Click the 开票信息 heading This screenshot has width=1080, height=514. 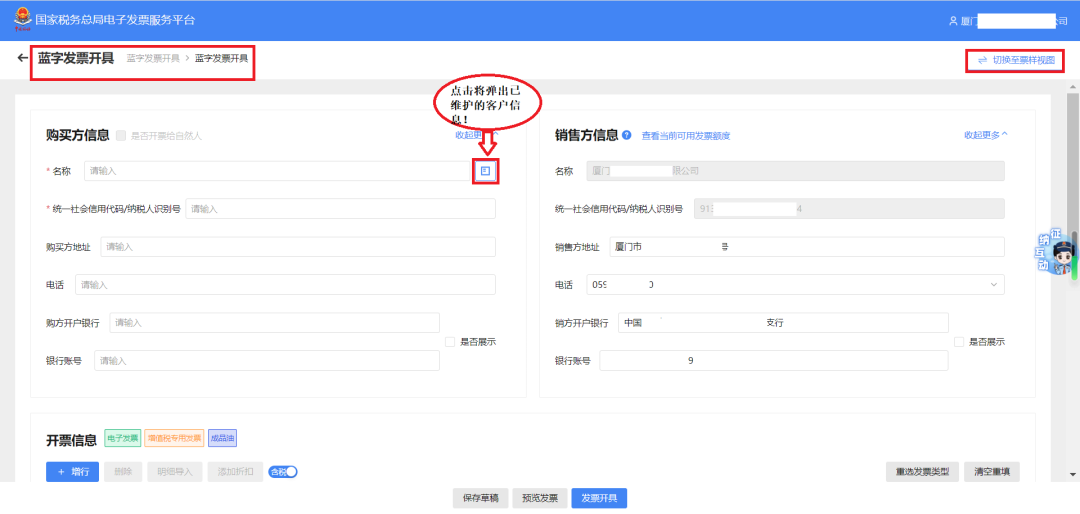point(72,439)
